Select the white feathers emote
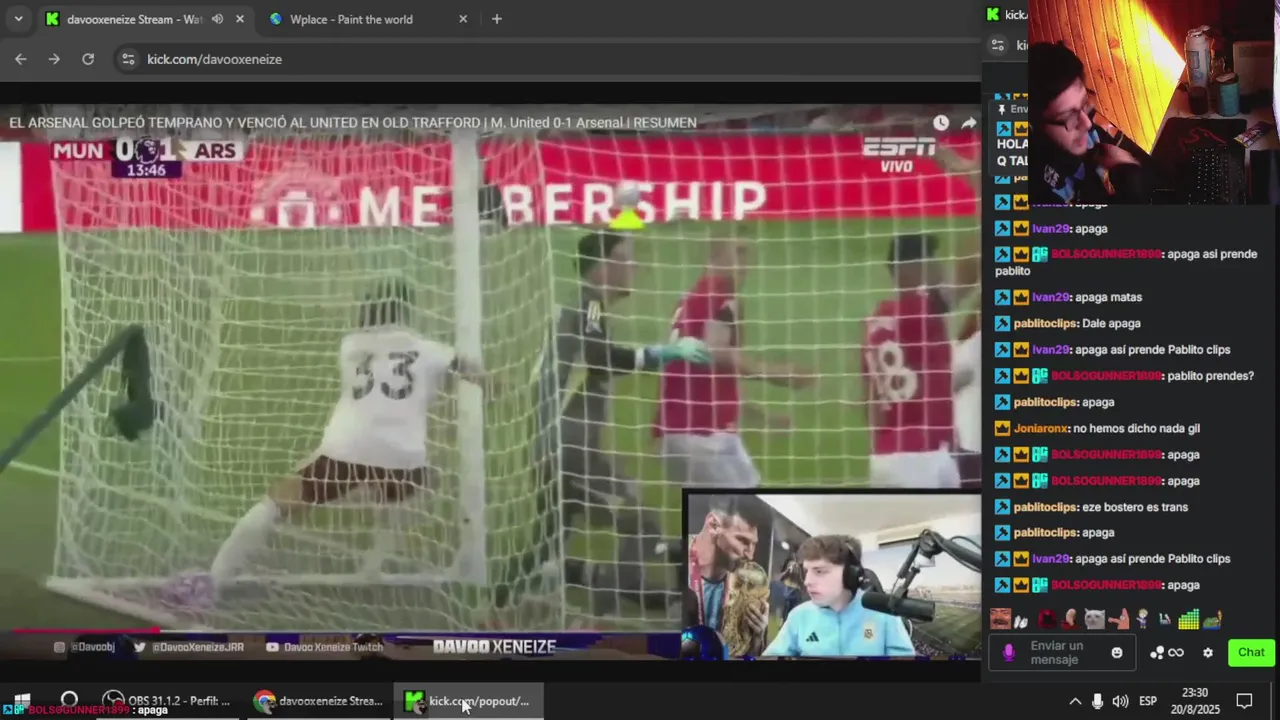The width and height of the screenshot is (1280, 720). pyautogui.click(x=1022, y=620)
